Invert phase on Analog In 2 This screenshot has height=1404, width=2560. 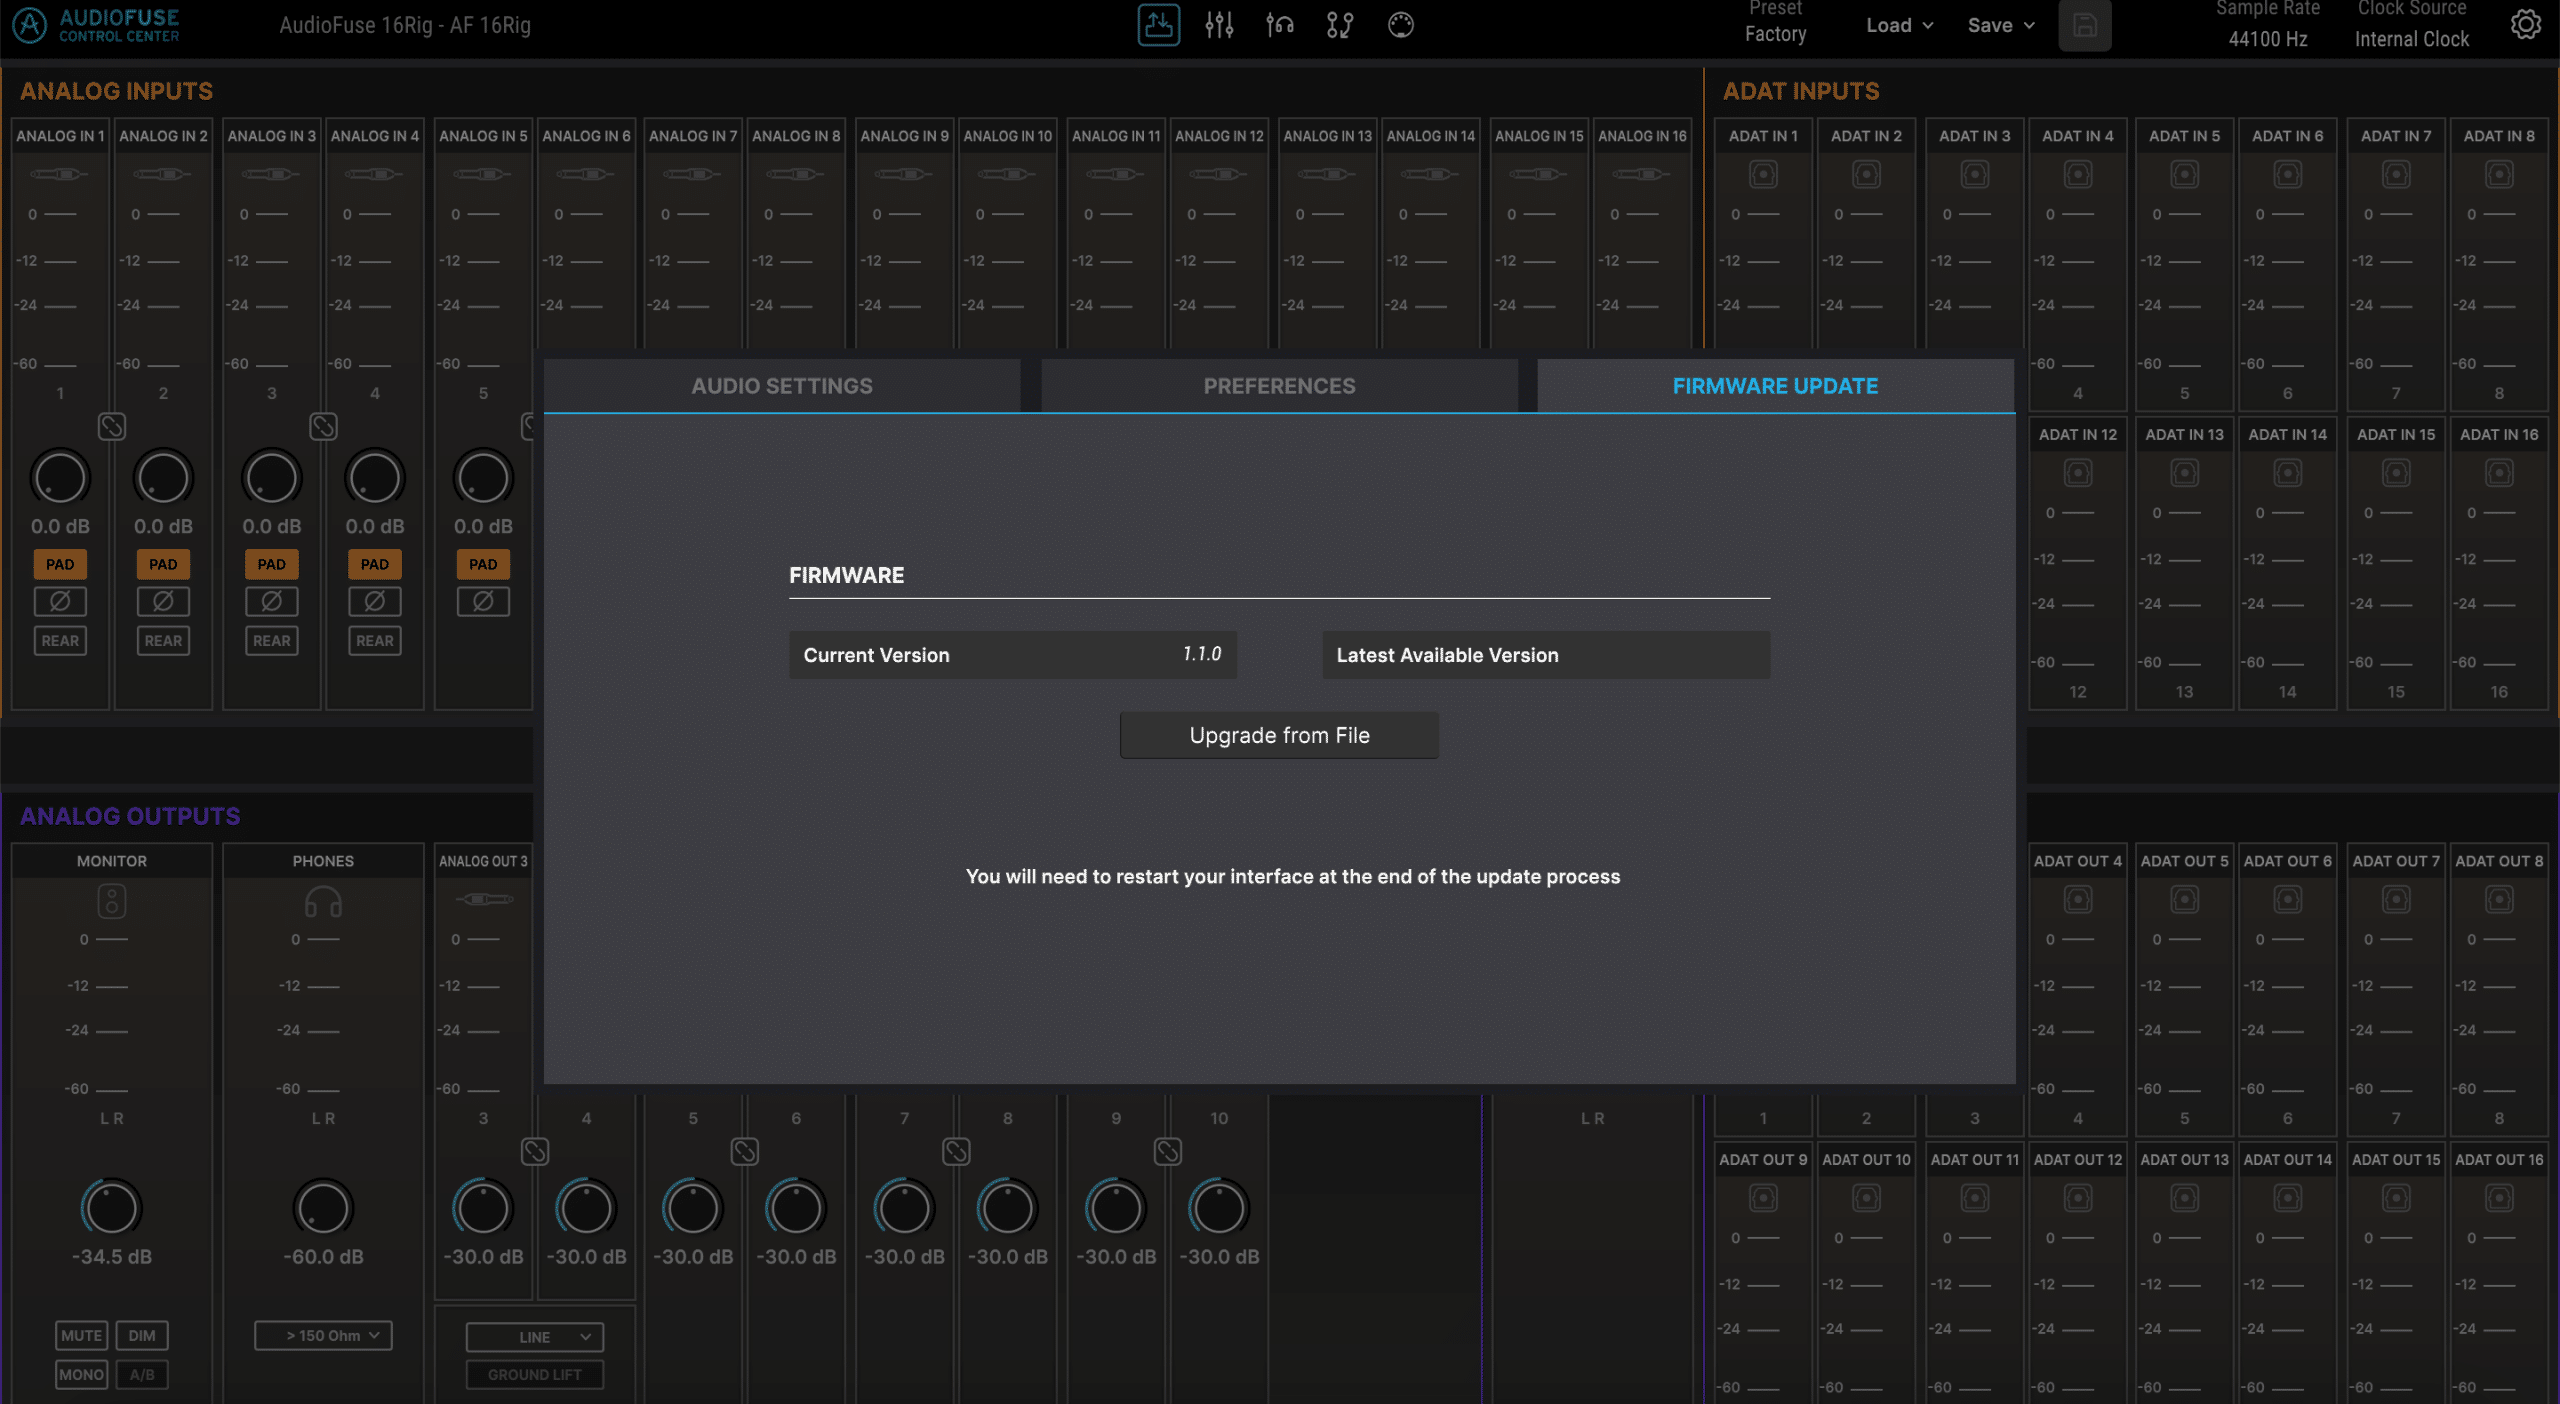(163, 601)
